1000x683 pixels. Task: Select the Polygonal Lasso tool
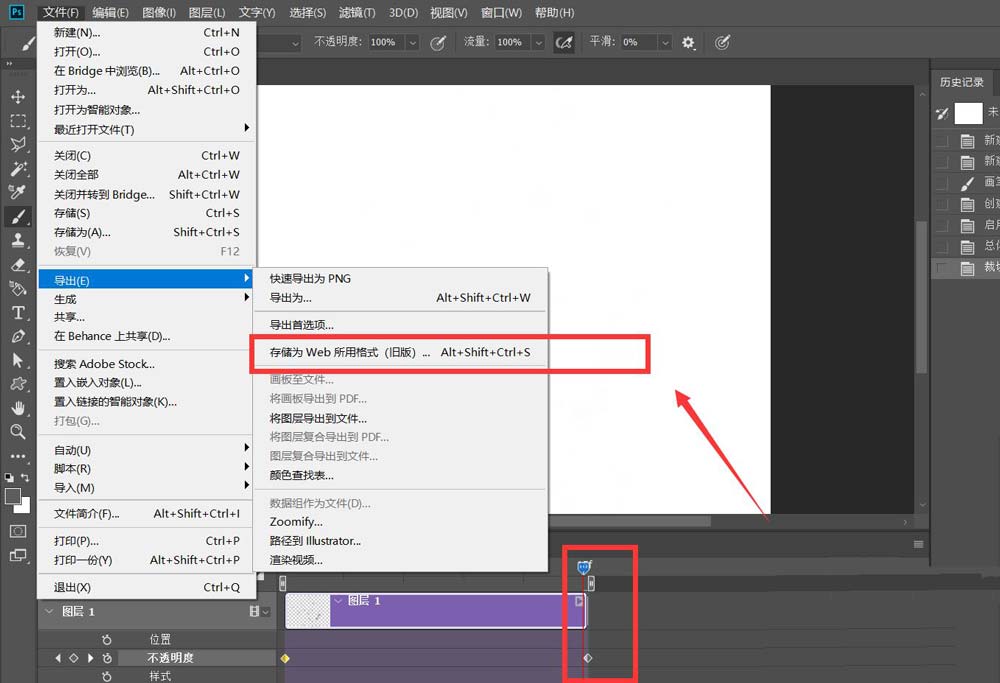(18, 145)
